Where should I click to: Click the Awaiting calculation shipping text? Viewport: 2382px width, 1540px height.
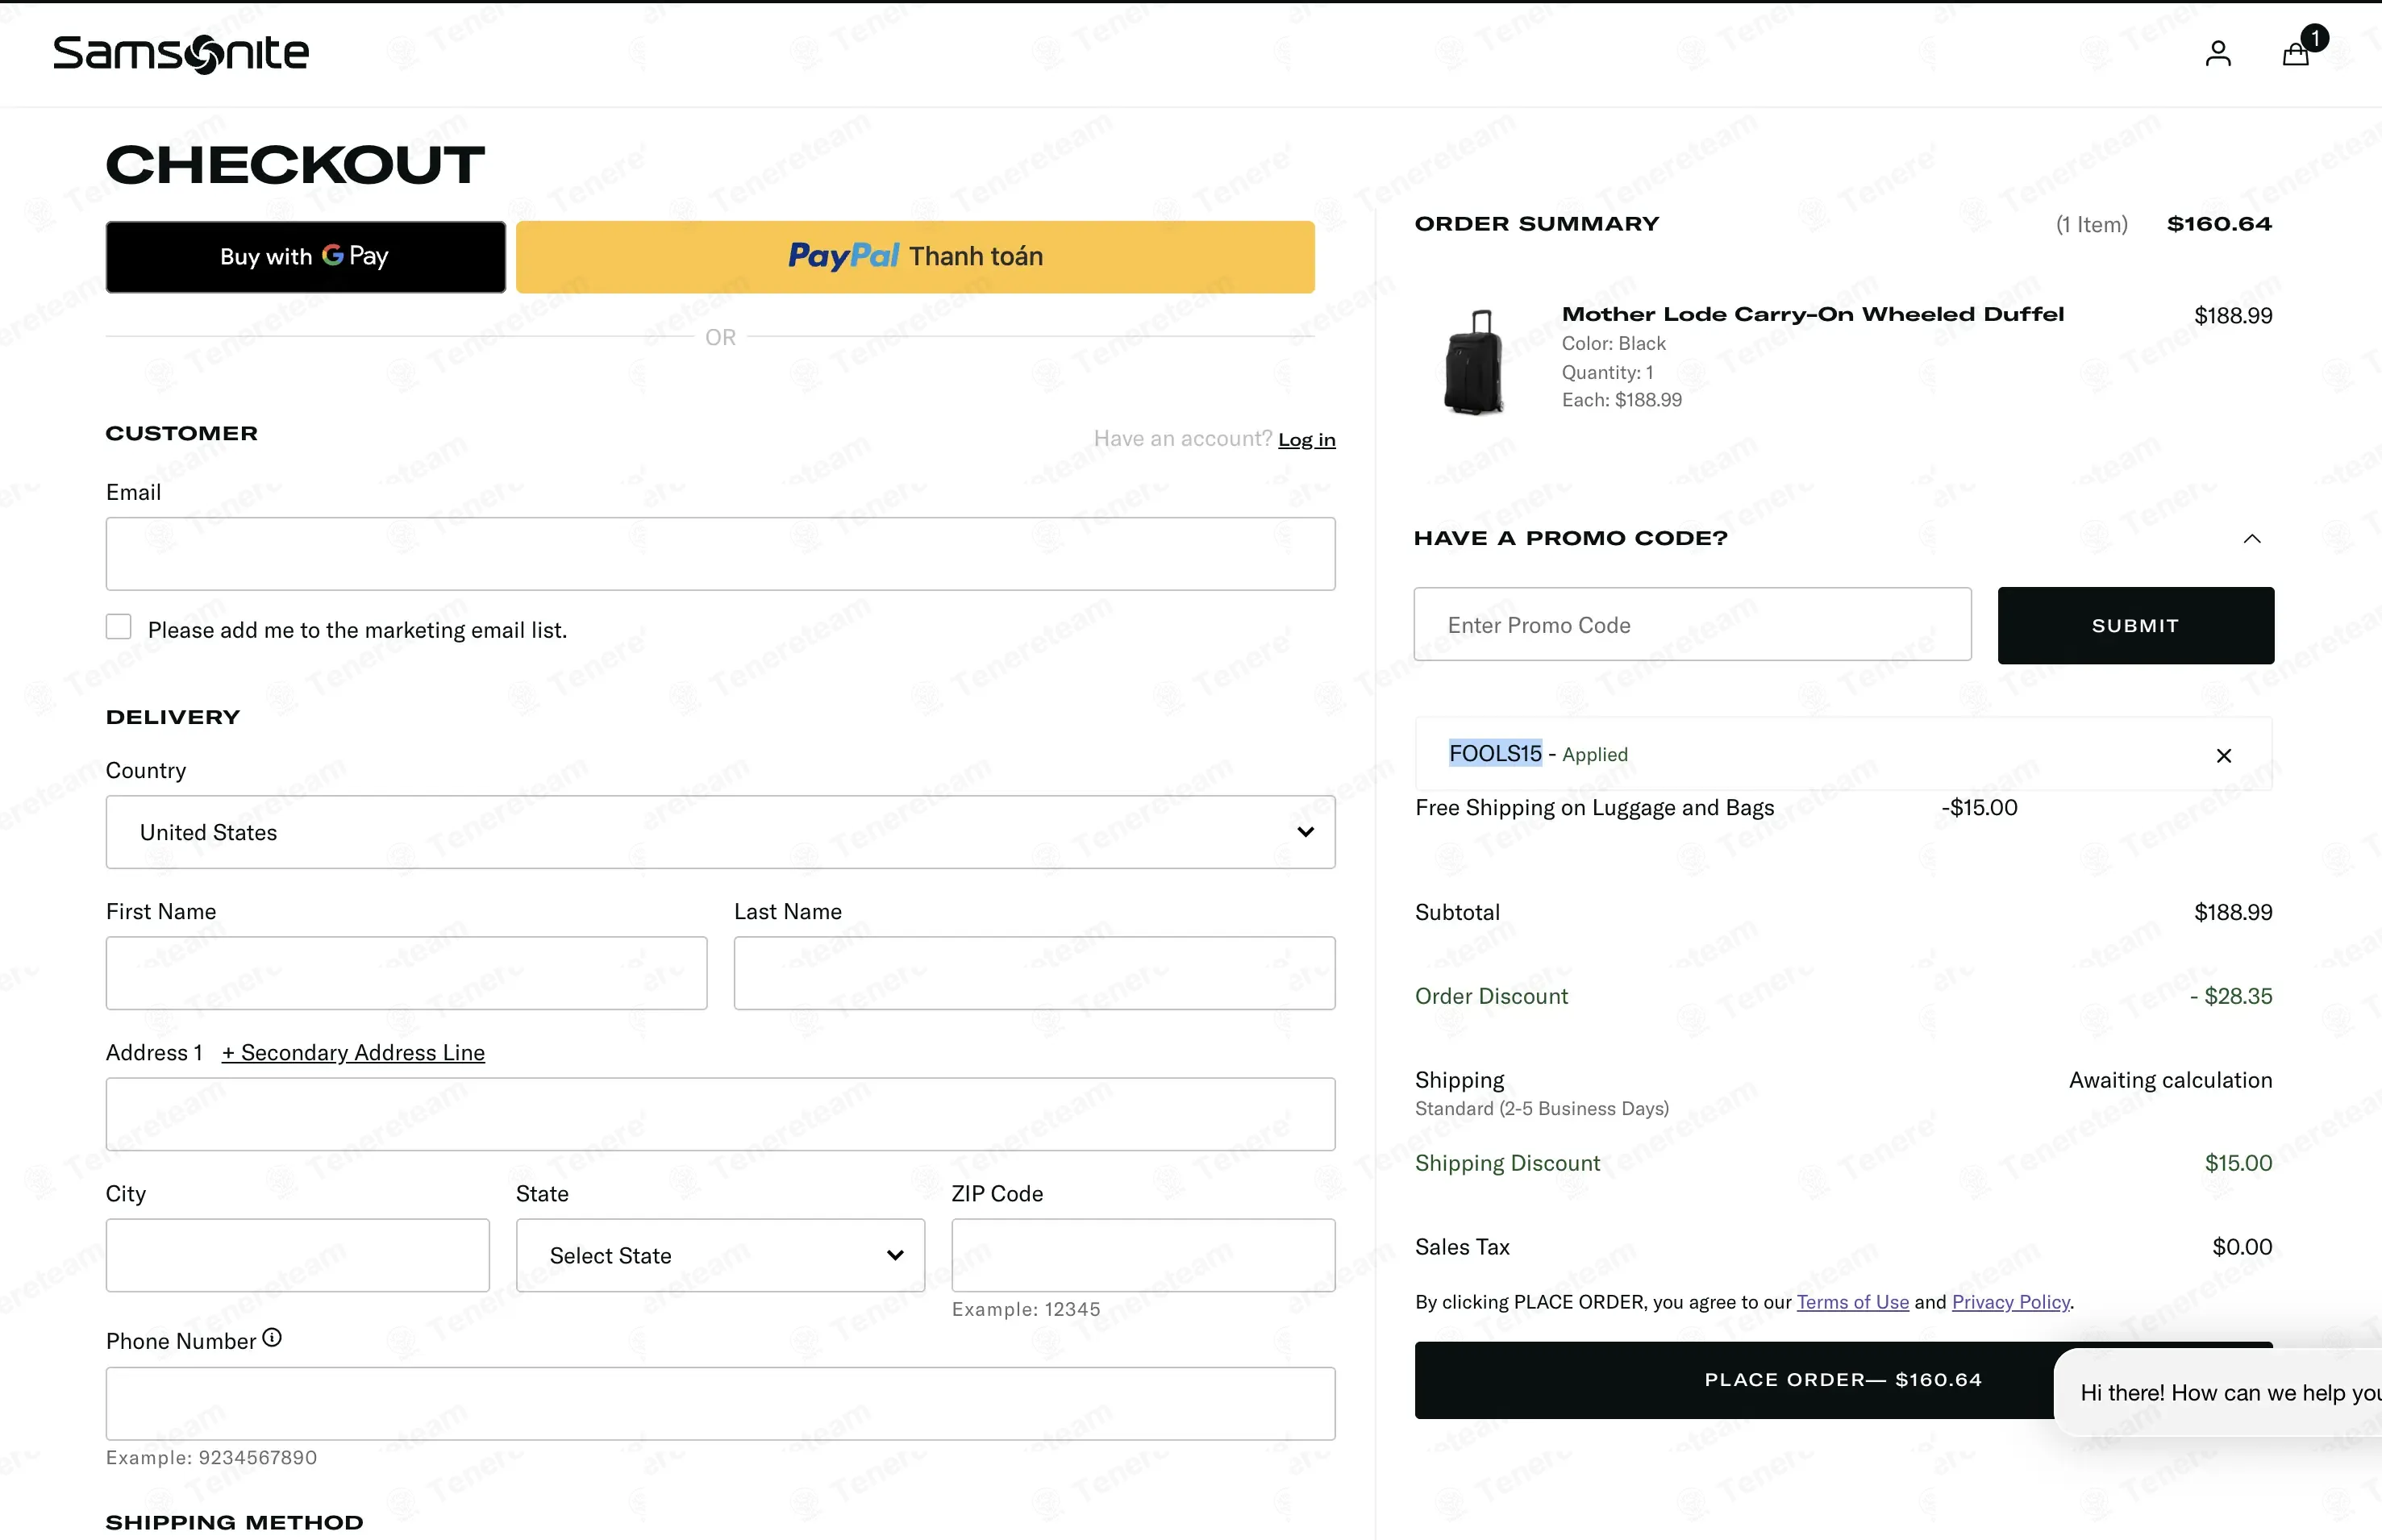pyautogui.click(x=2170, y=1080)
